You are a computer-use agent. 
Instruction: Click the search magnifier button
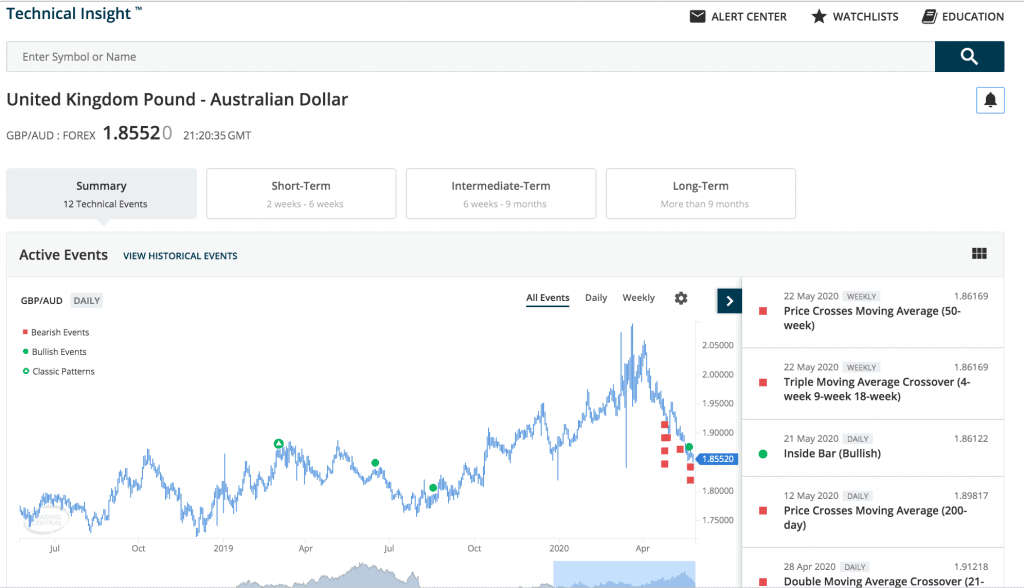[969, 57]
